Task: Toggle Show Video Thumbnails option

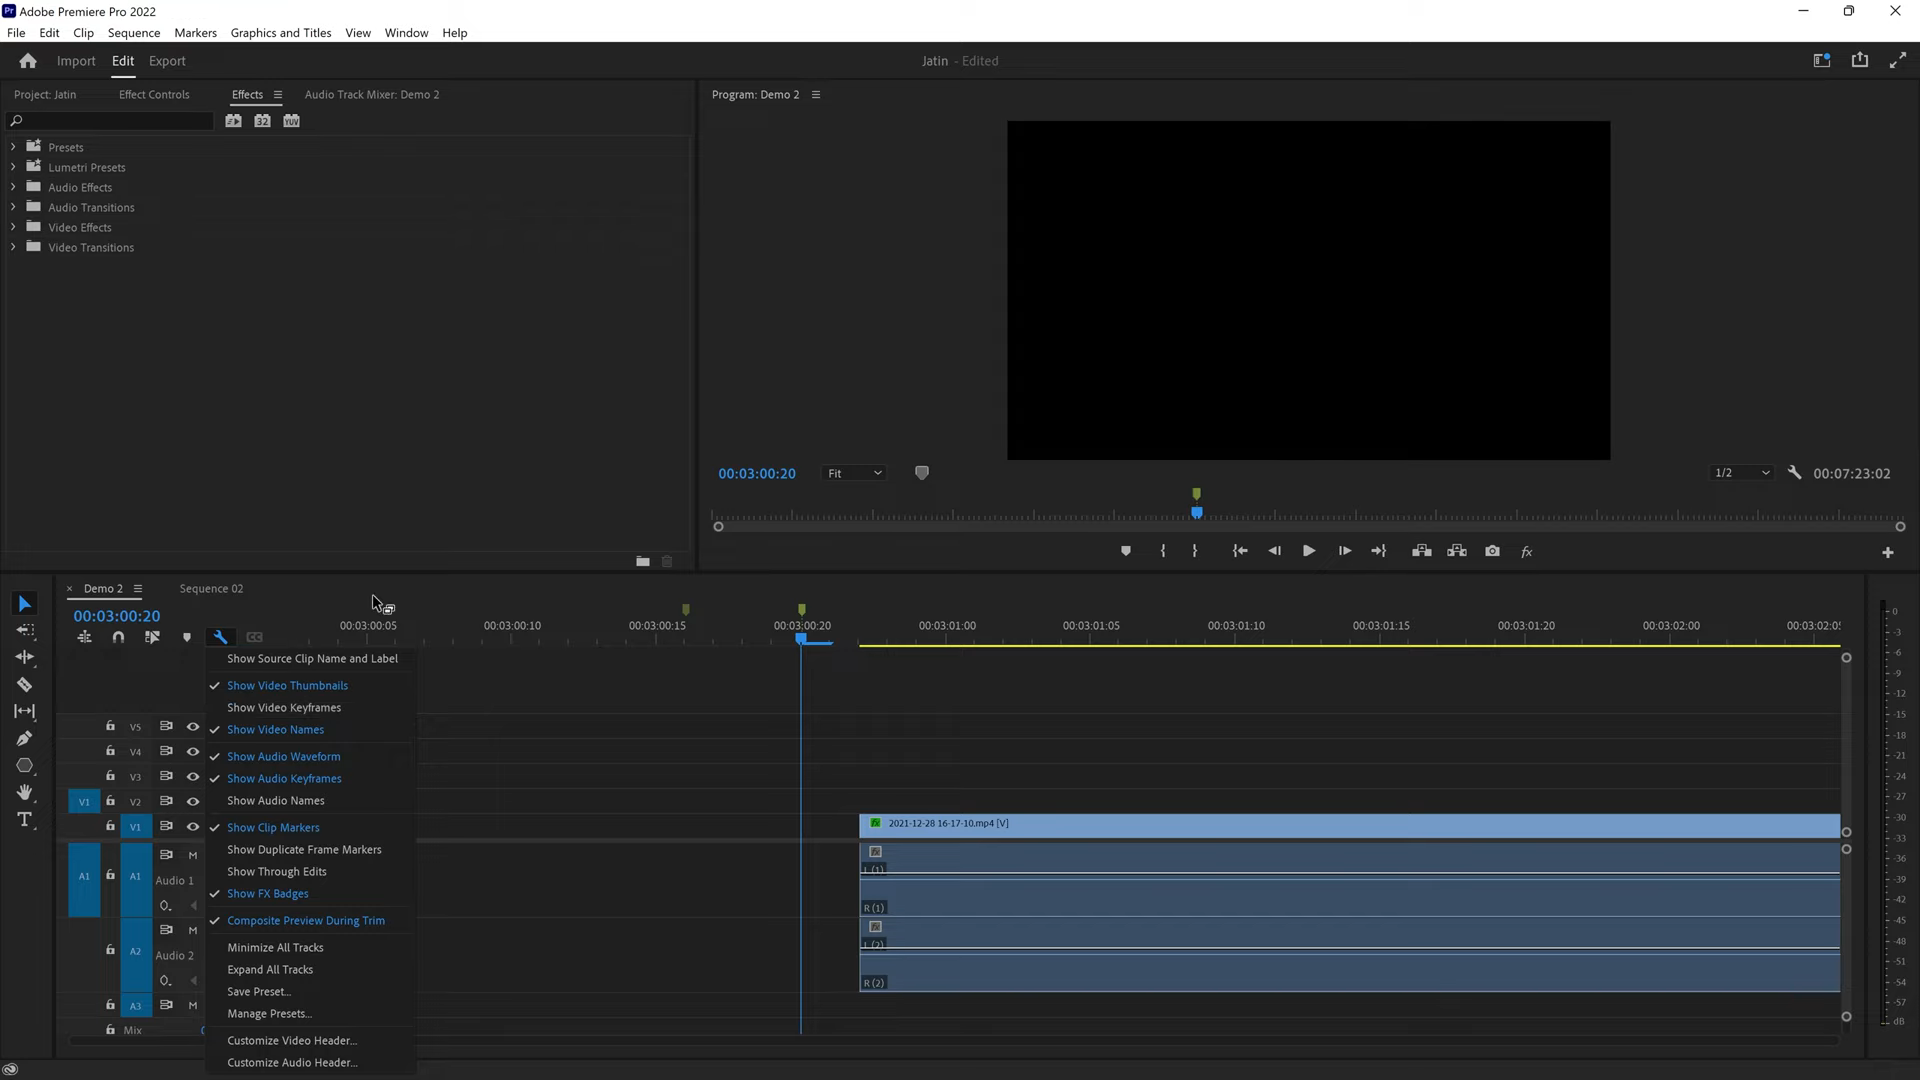Action: click(x=287, y=684)
